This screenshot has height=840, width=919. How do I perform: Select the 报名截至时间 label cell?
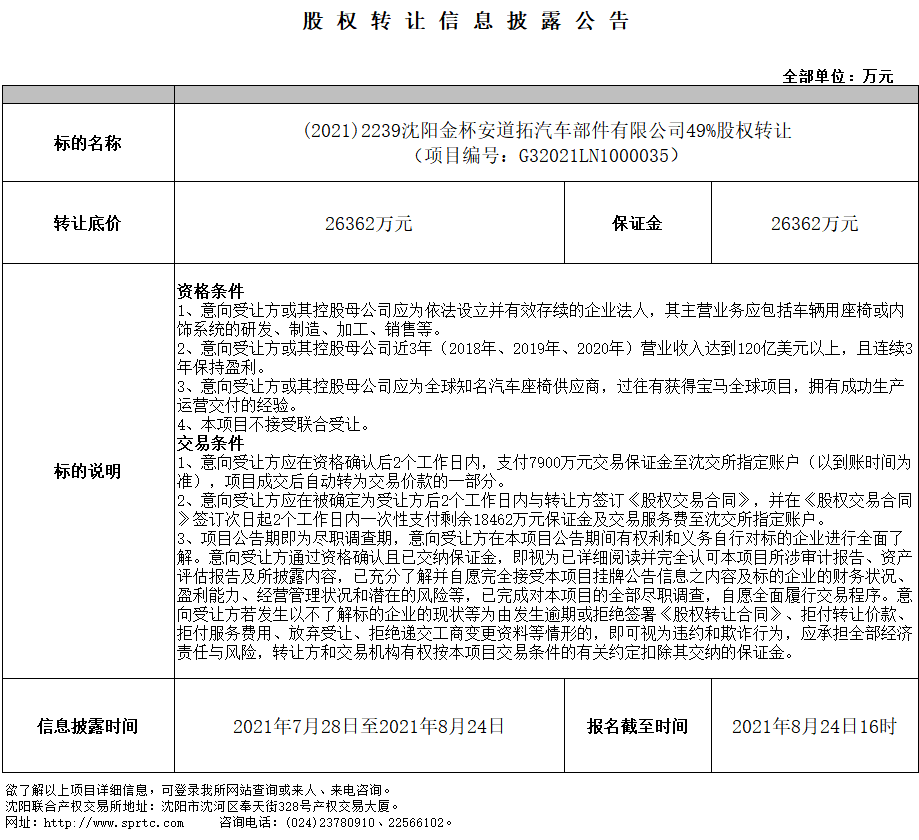[x=637, y=726]
